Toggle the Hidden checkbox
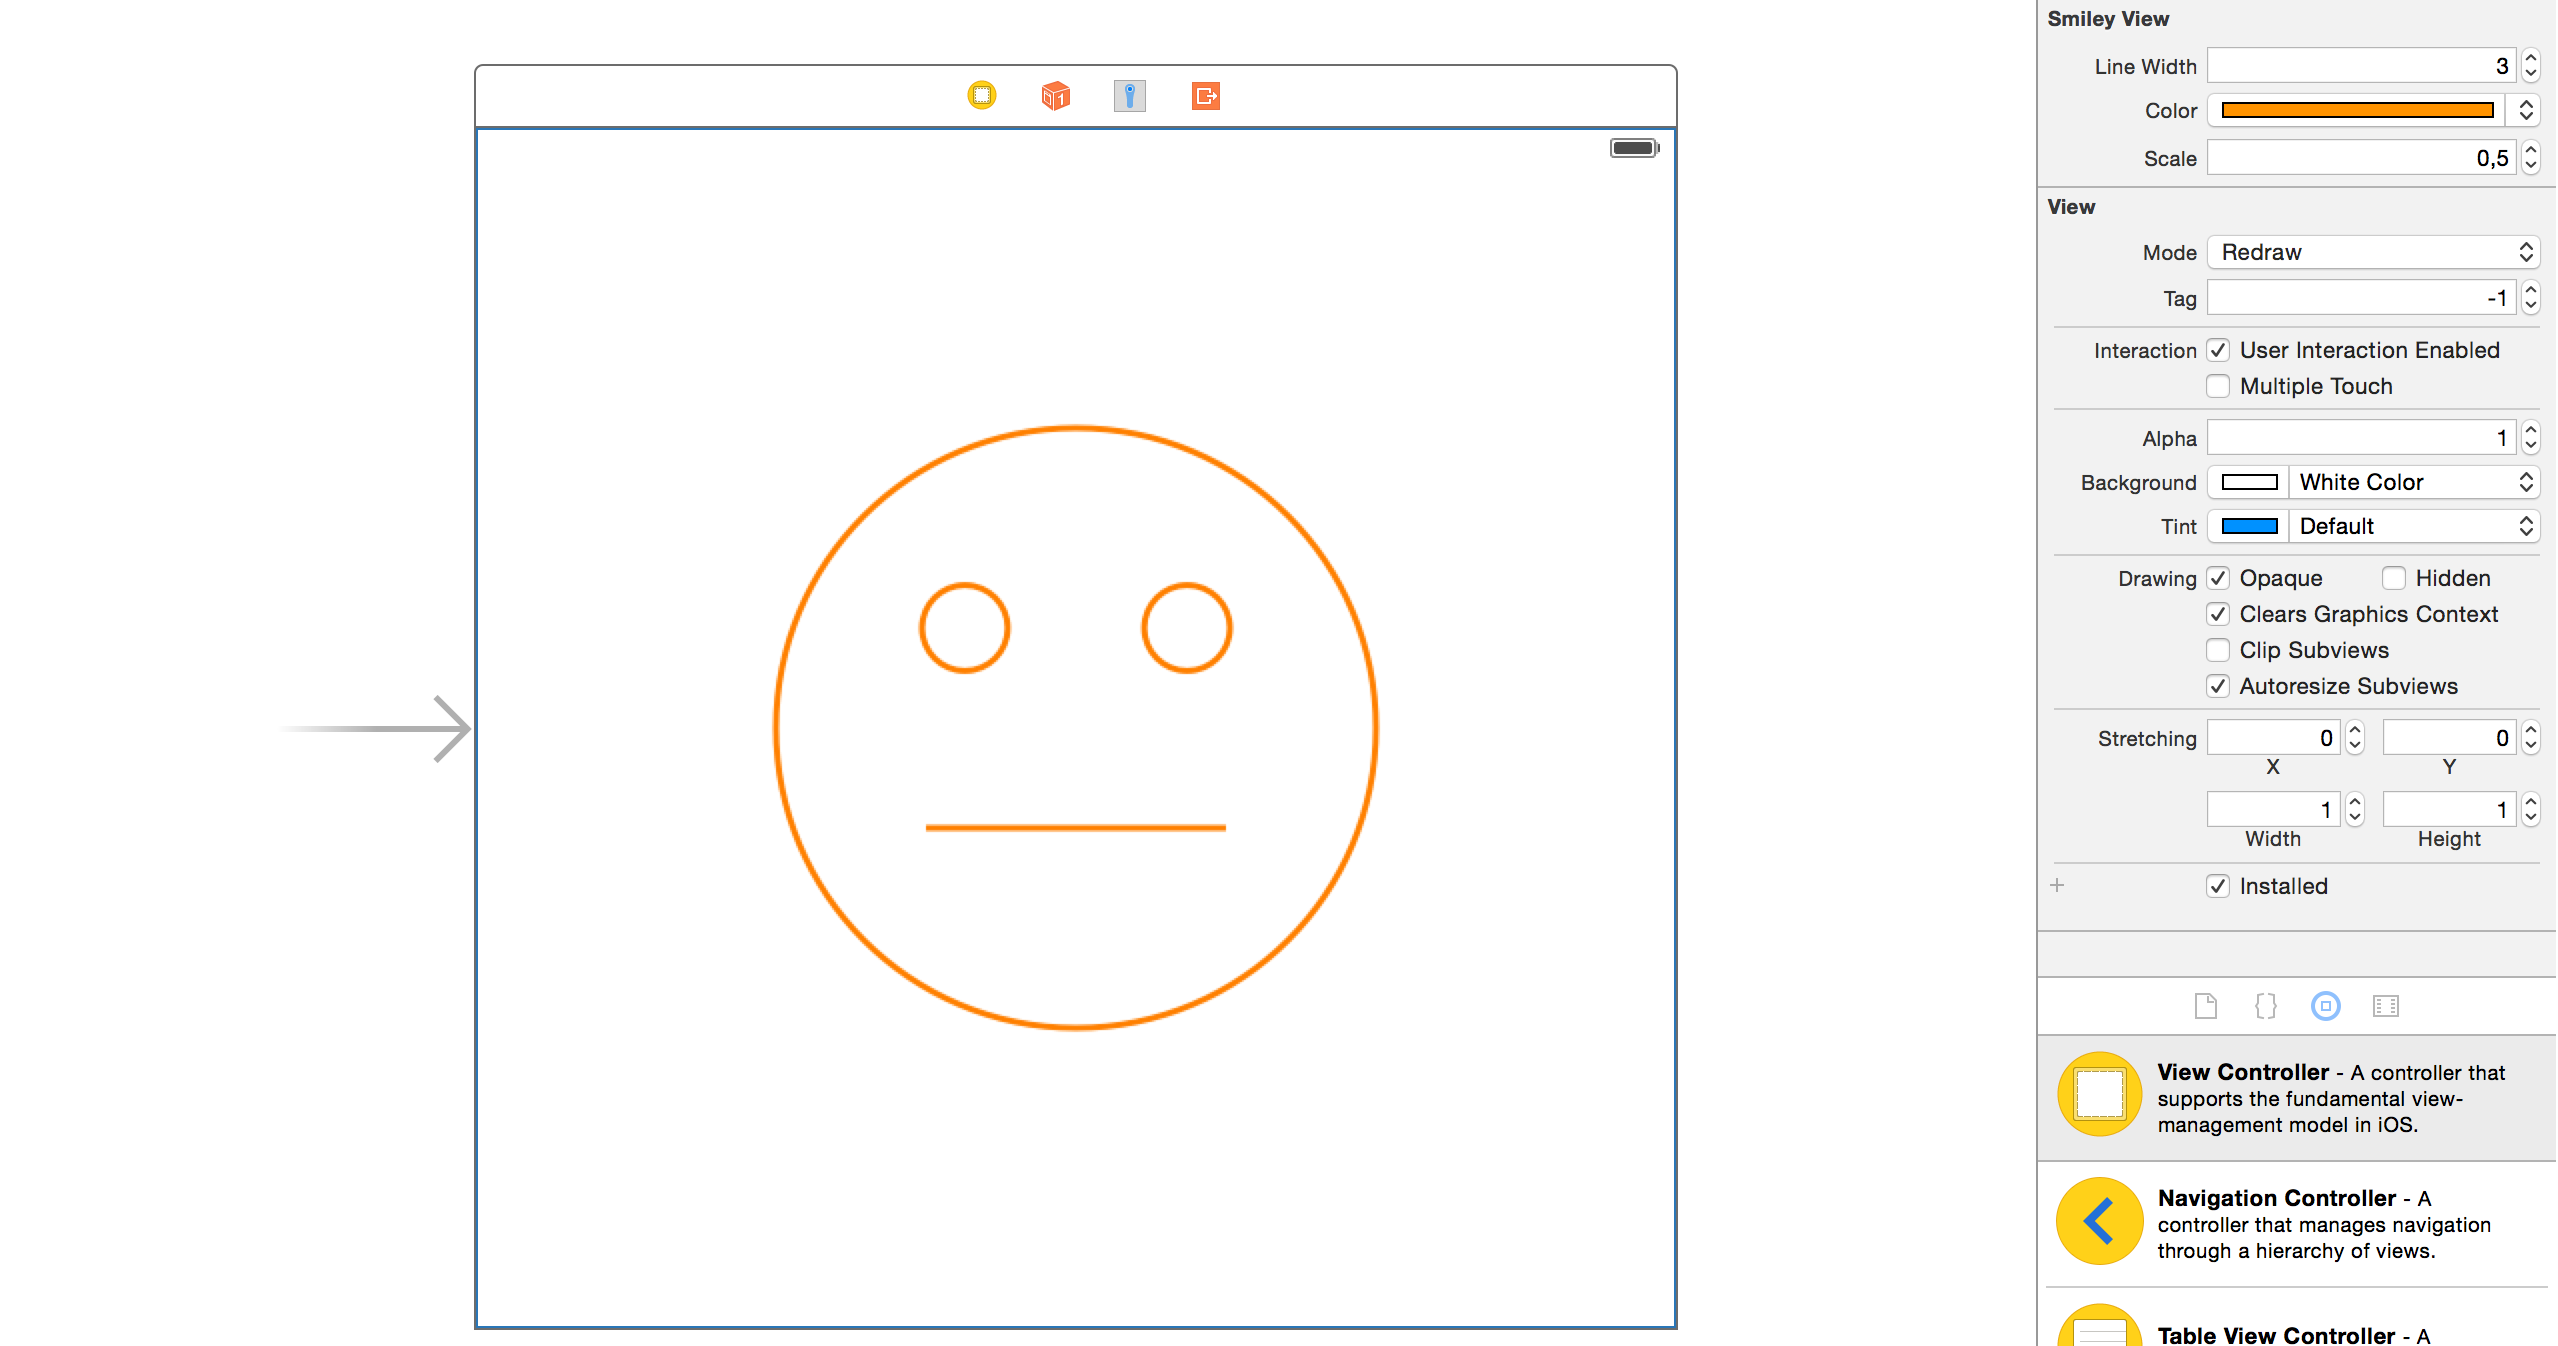Viewport: 2558px width, 1346px height. pos(2393,578)
